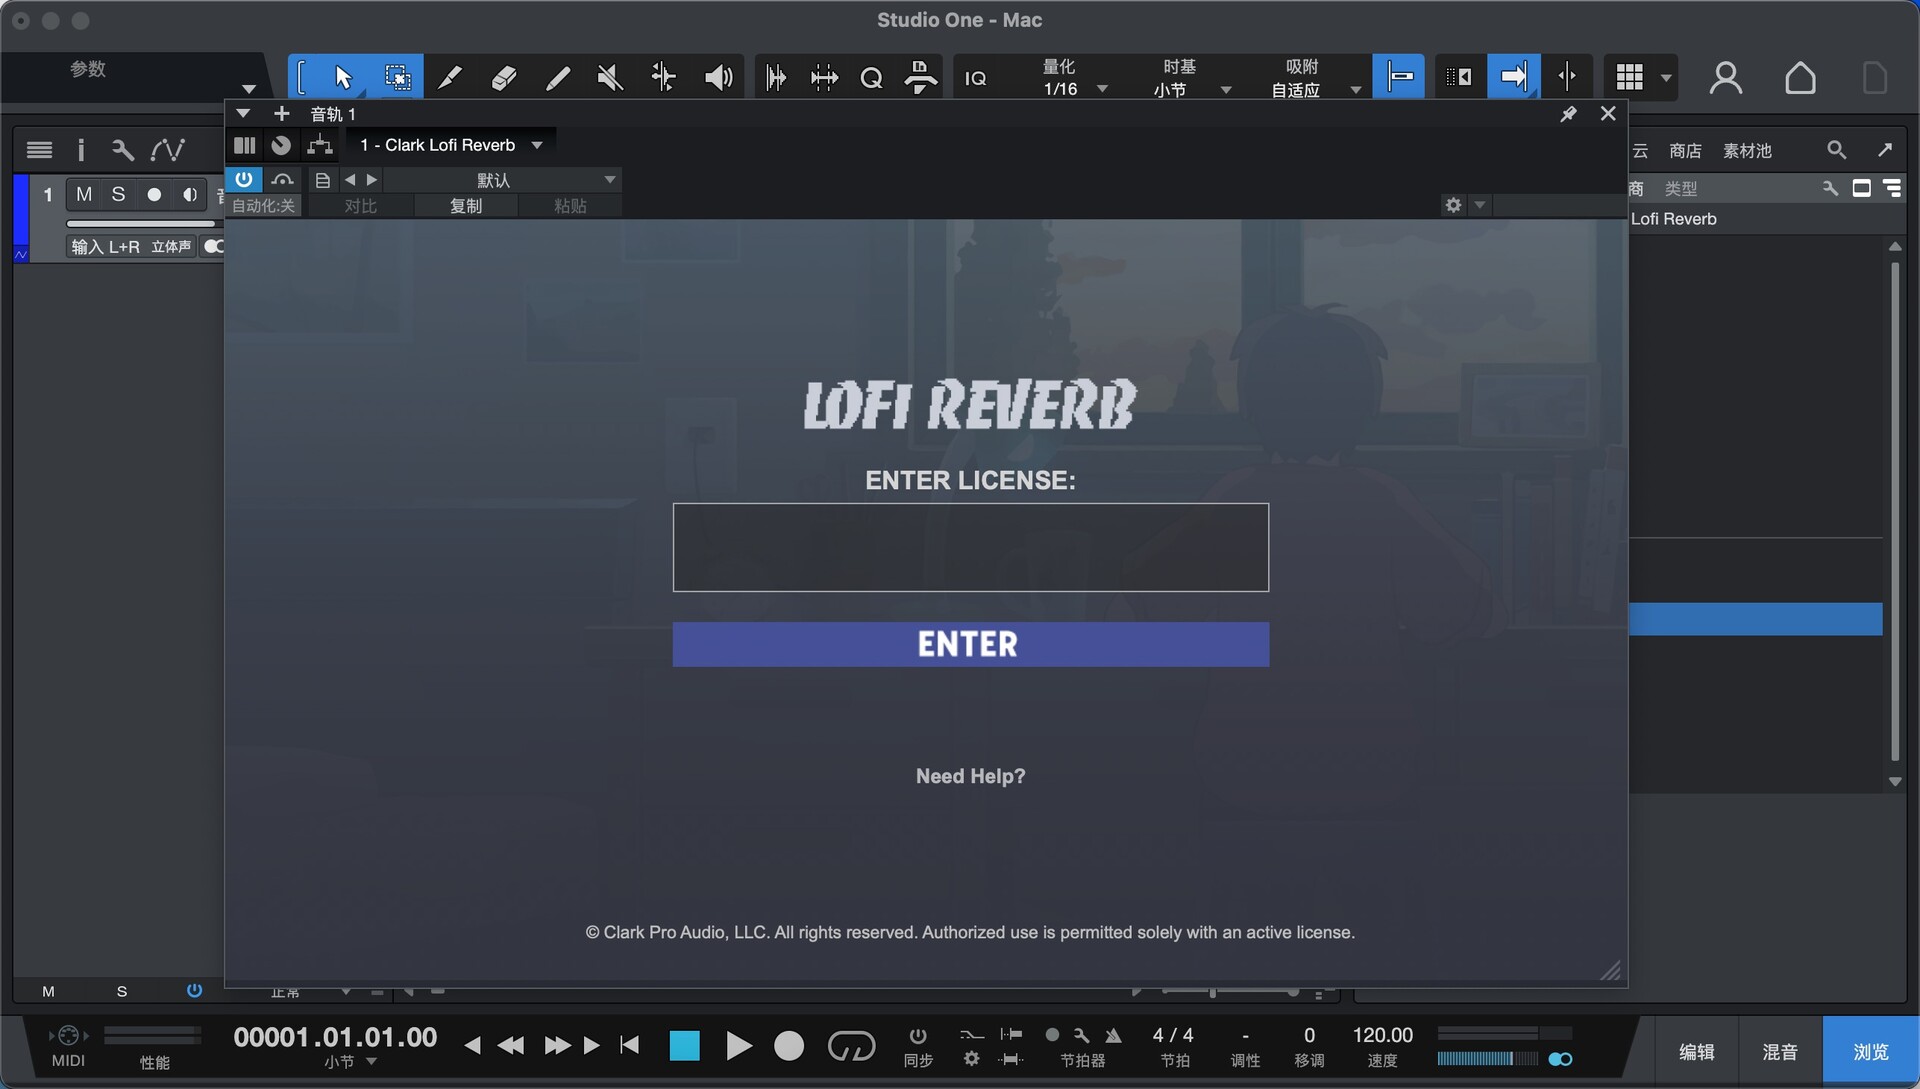Viewport: 1920px width, 1089px height.
Task: Open plugin window menu triangle
Action: pos(243,113)
